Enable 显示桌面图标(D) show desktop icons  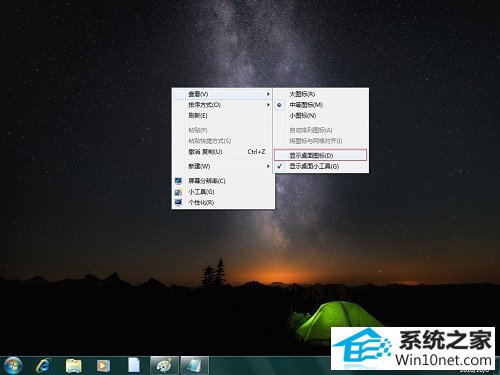tap(320, 155)
